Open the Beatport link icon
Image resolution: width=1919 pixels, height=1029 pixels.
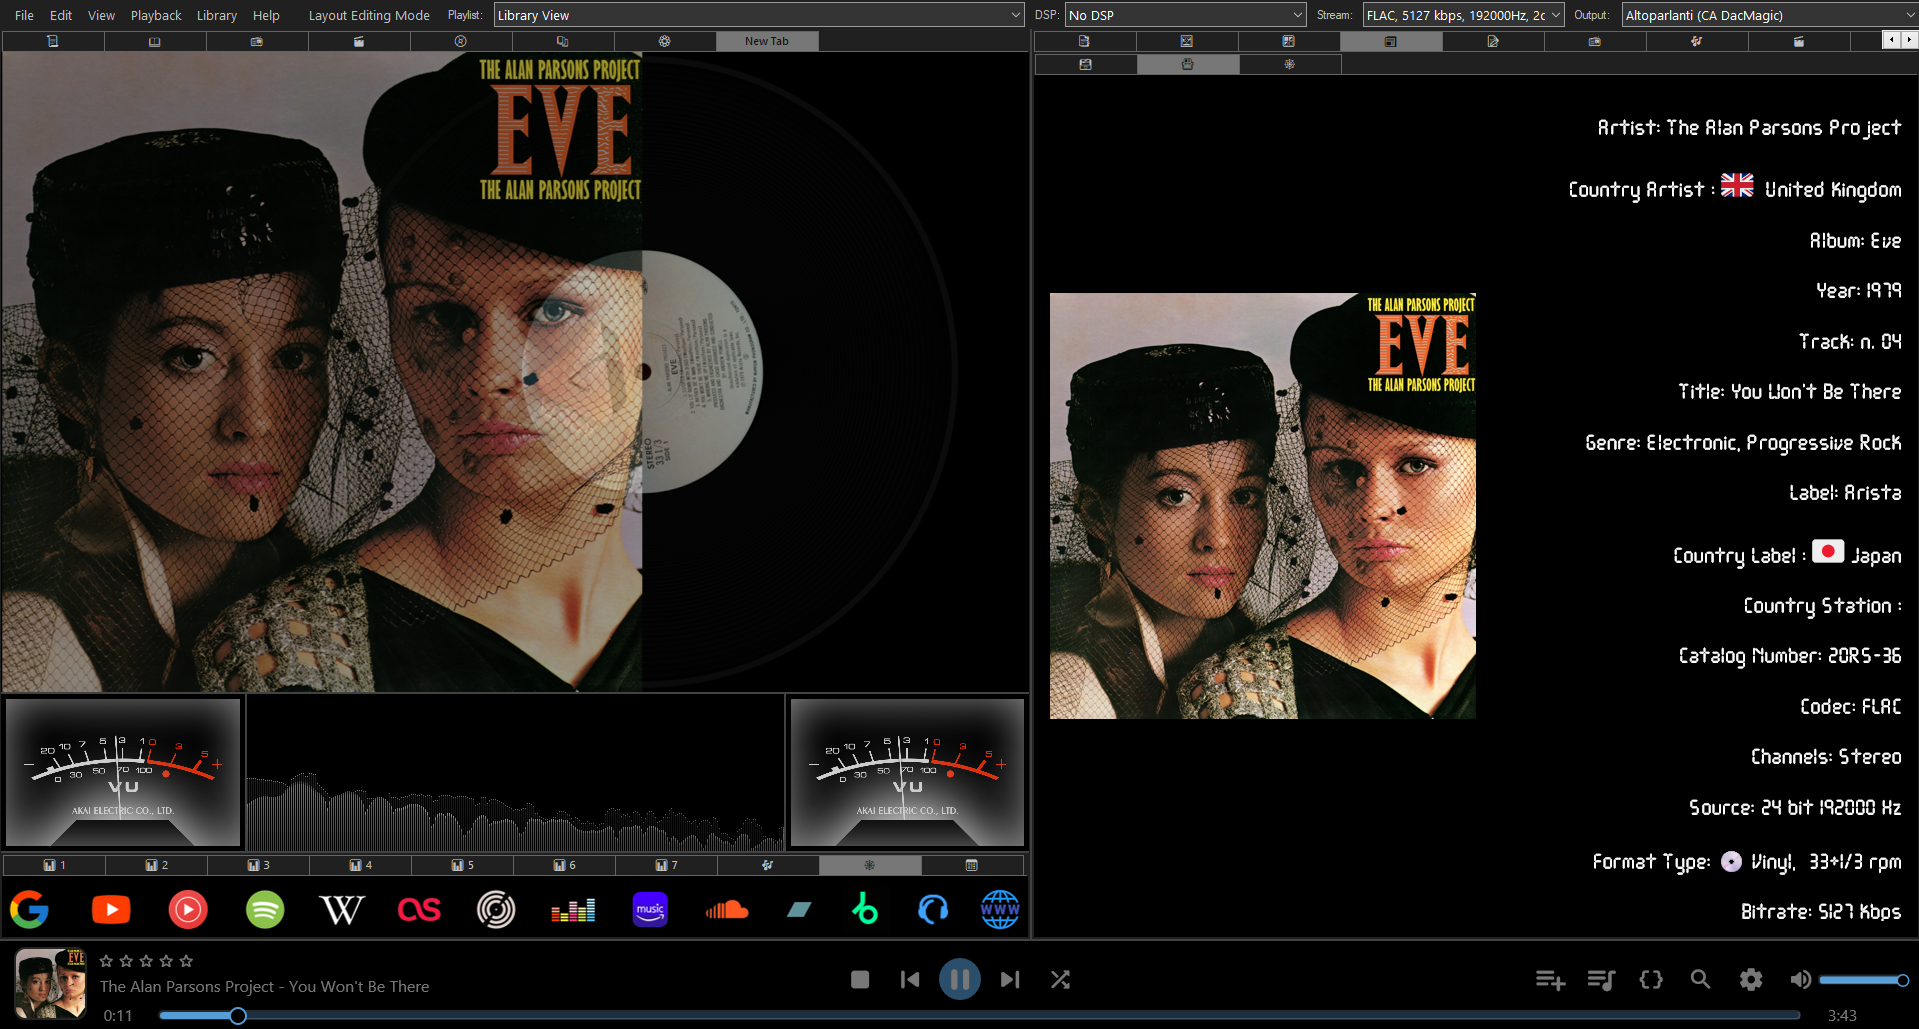point(865,908)
